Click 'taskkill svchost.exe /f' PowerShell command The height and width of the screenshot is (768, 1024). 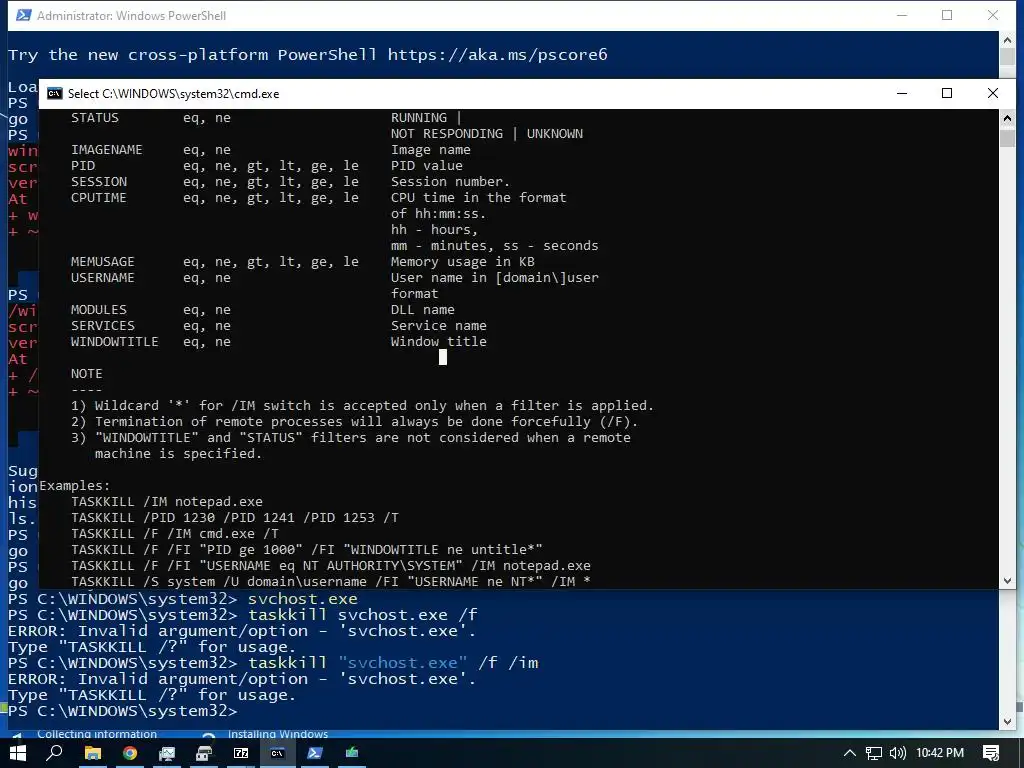[363, 615]
